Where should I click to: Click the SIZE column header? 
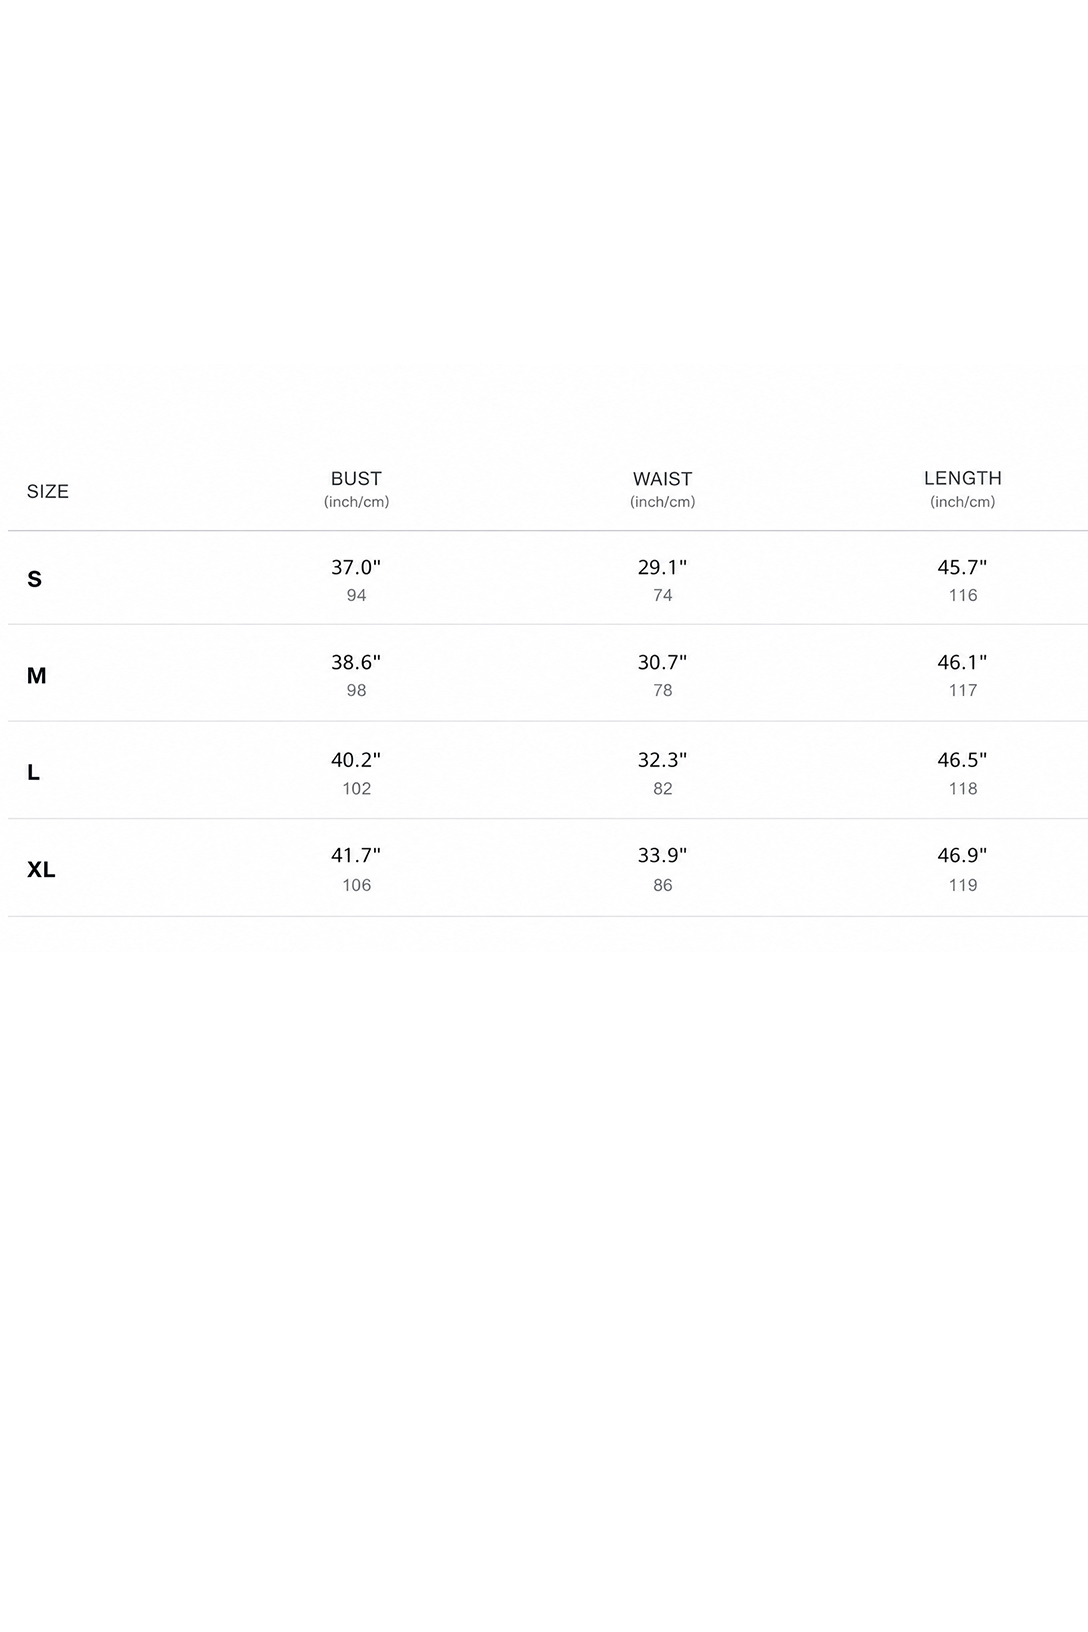(x=48, y=491)
